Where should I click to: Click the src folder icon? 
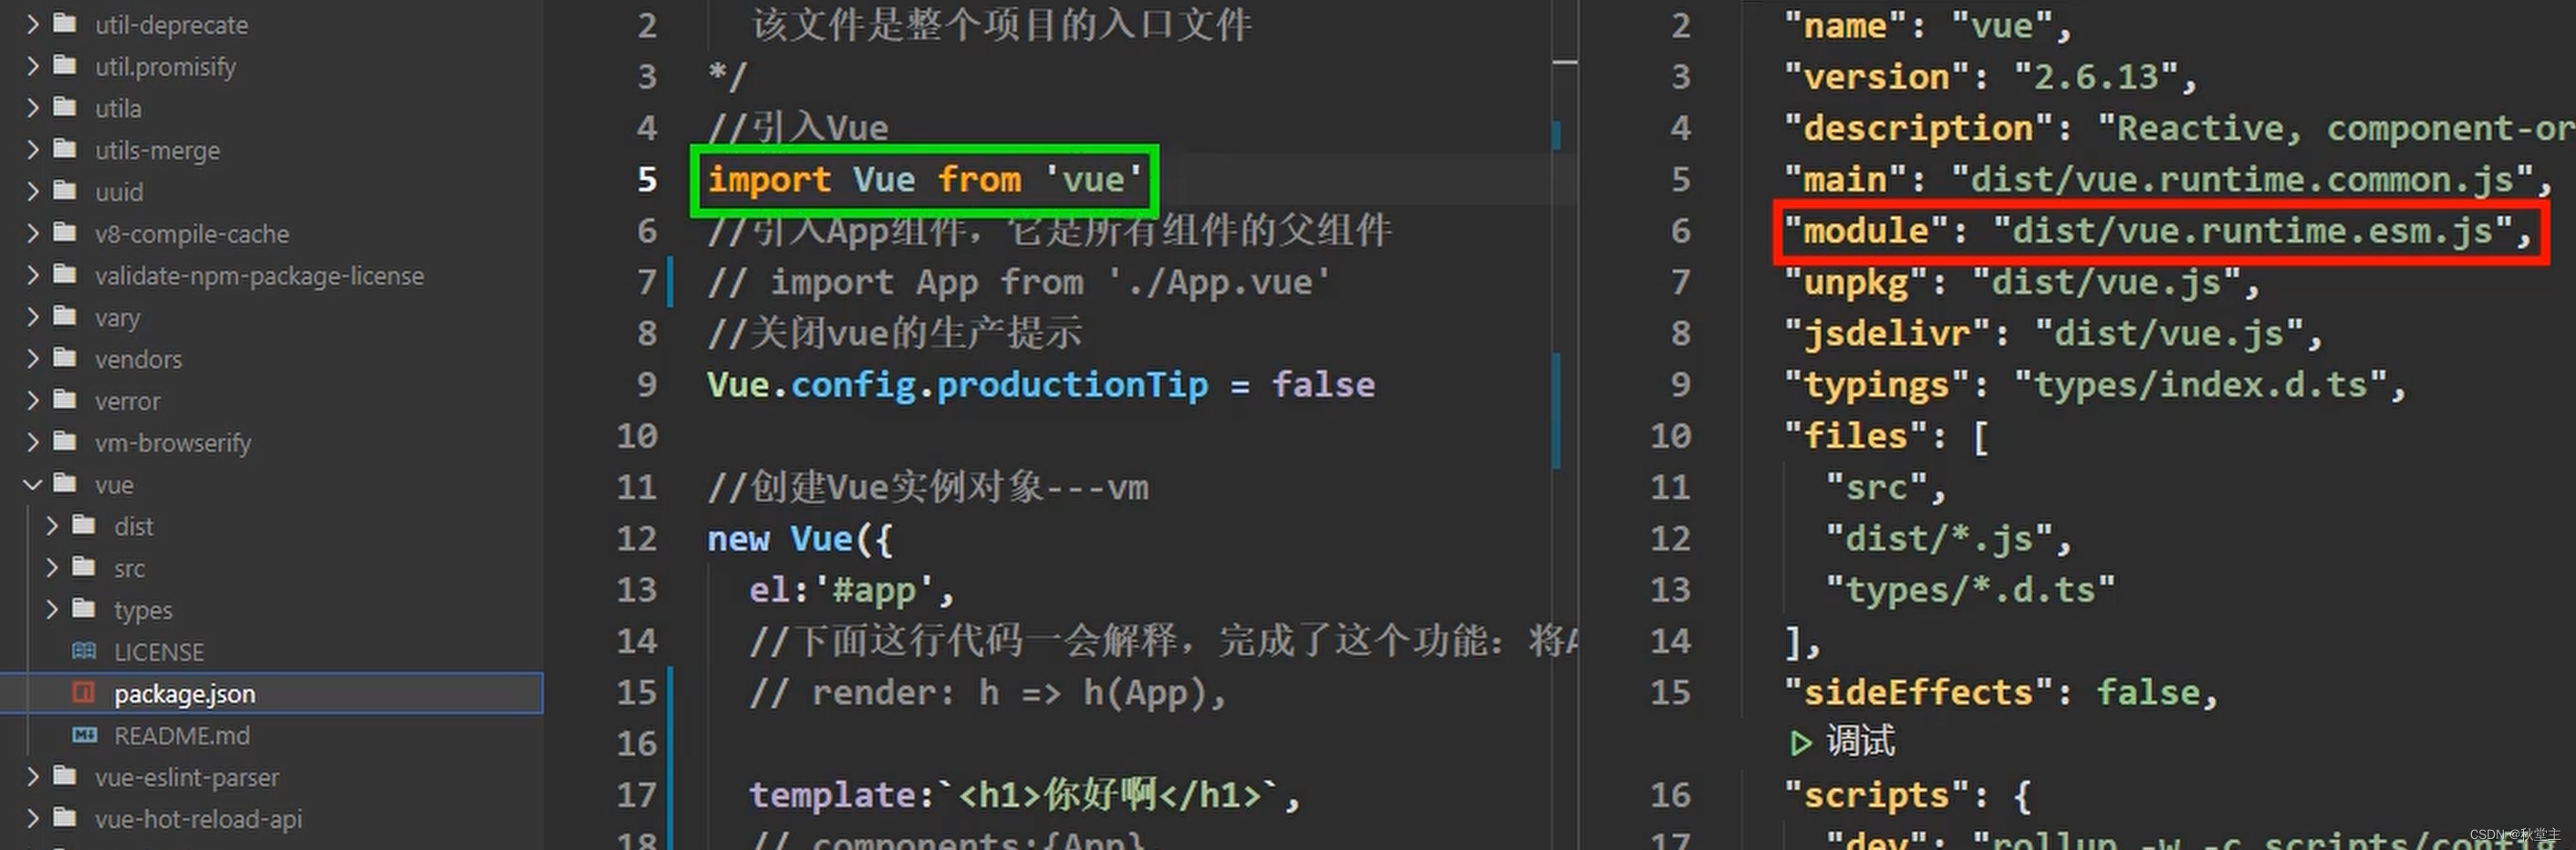pos(85,566)
